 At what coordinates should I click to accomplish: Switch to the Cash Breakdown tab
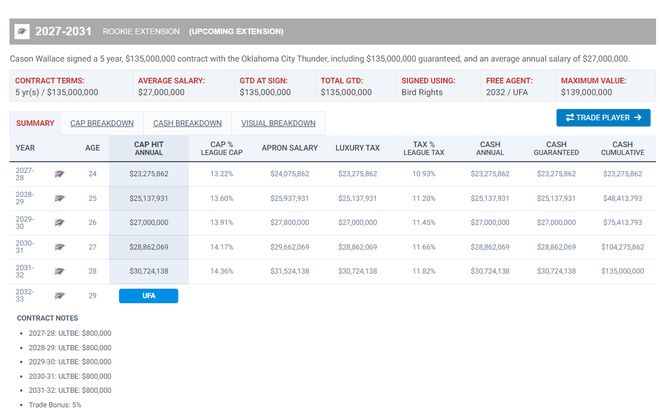(187, 123)
